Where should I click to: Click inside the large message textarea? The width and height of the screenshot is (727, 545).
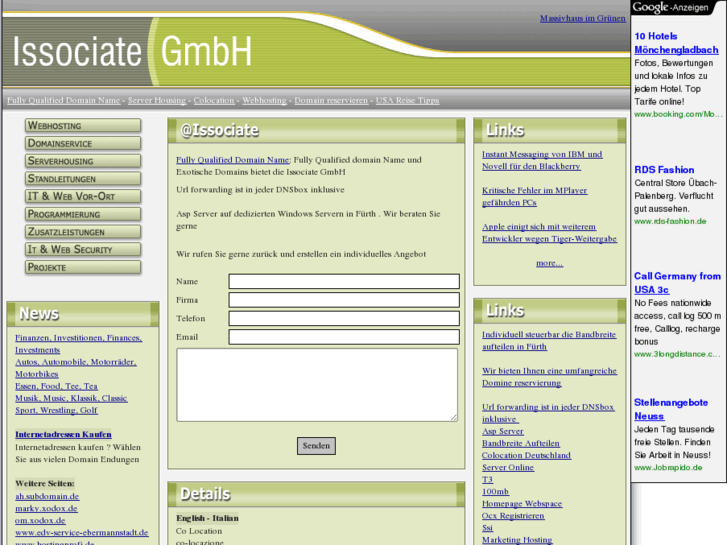317,385
